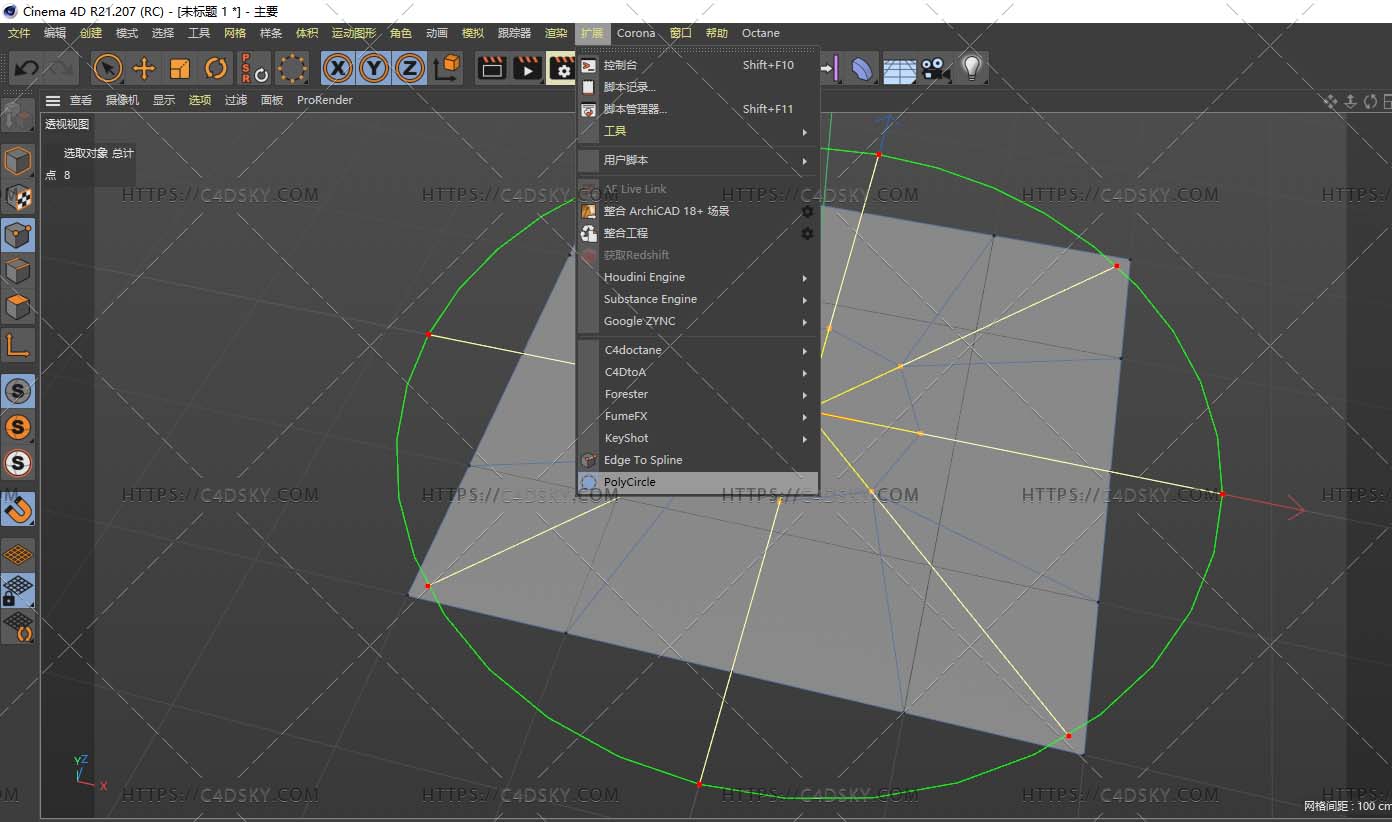Open Edit Render Settings gear icon
1392x822 pixels.
[562, 68]
